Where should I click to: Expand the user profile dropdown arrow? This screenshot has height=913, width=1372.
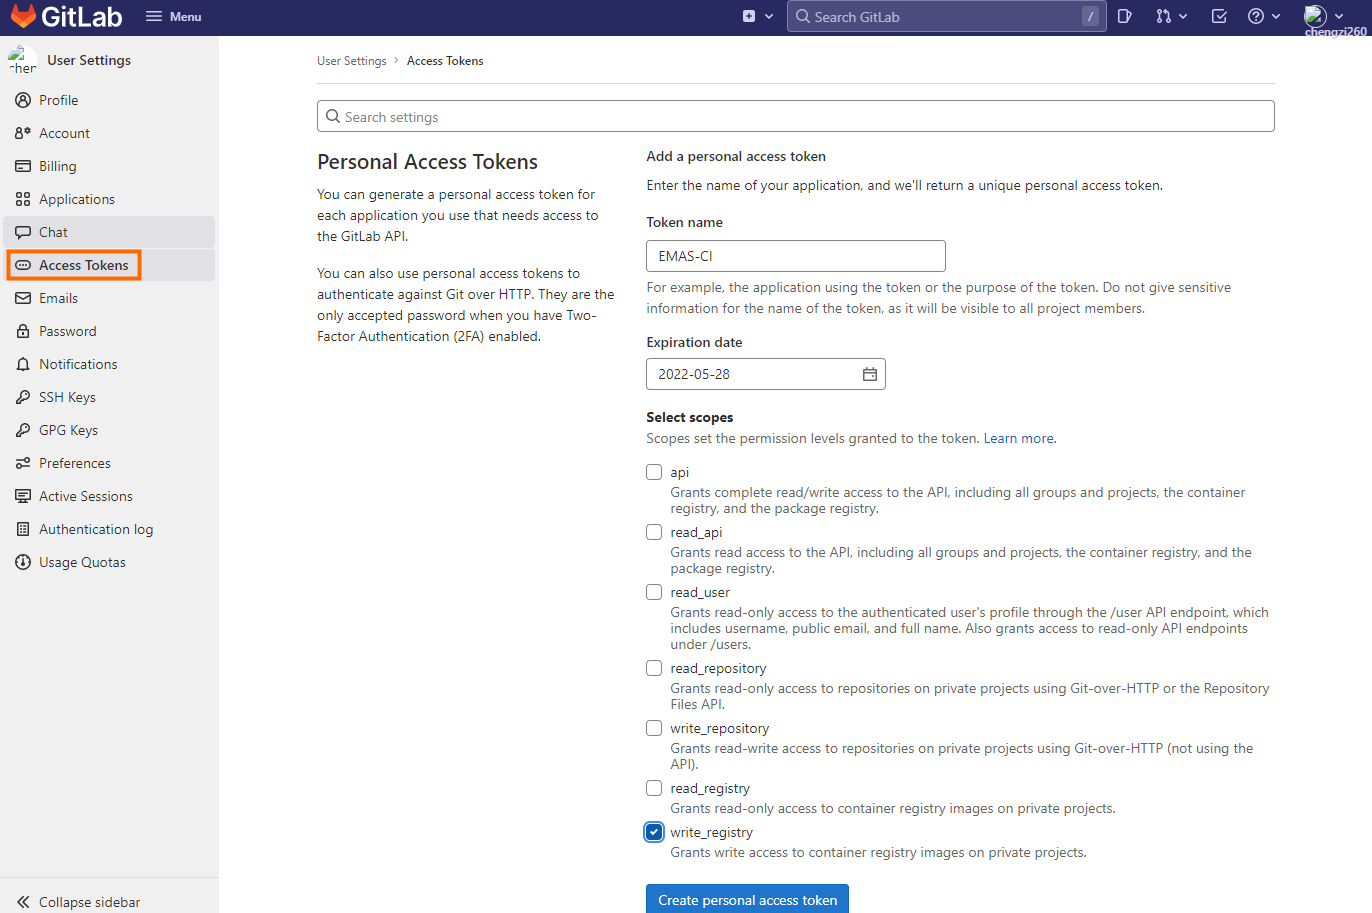pos(1339,16)
